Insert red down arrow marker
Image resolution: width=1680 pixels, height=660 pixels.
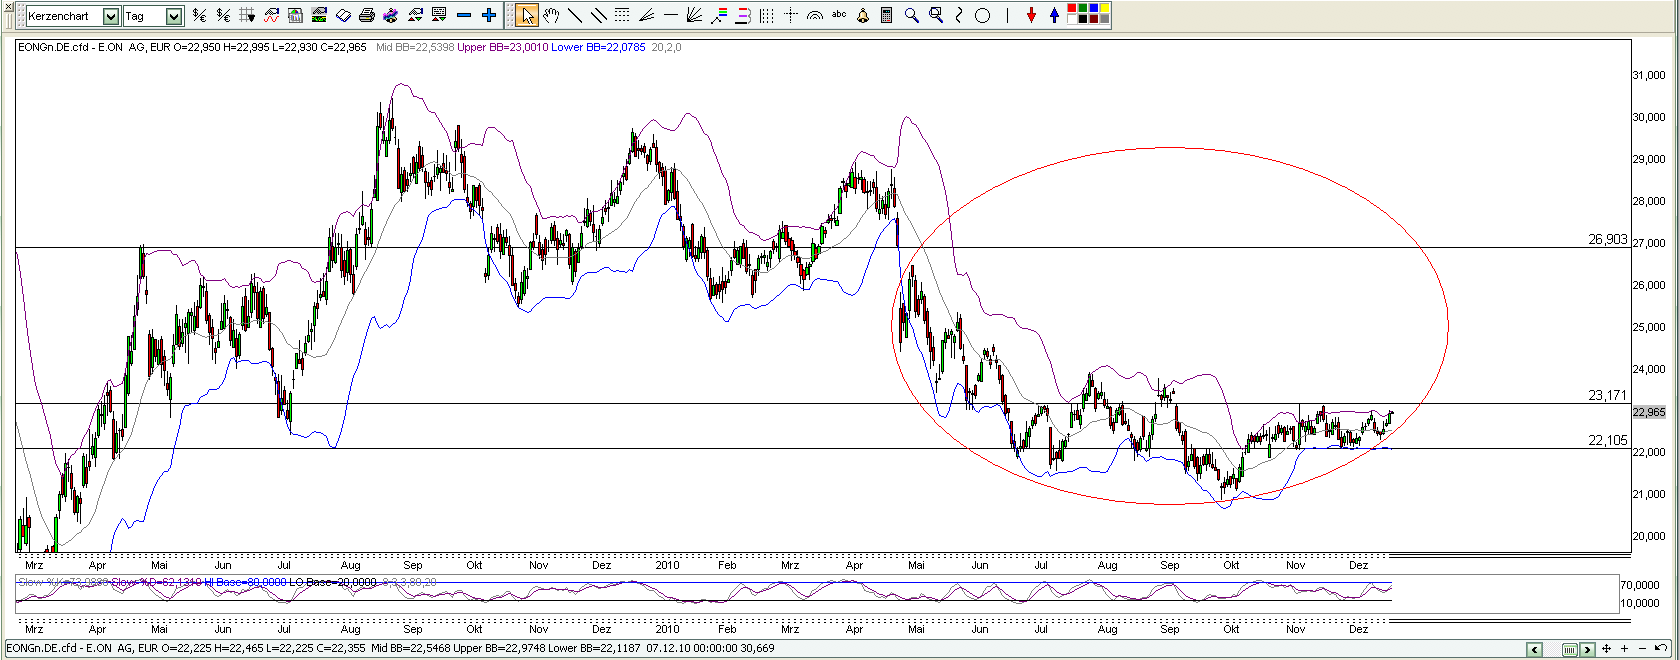coord(1031,15)
